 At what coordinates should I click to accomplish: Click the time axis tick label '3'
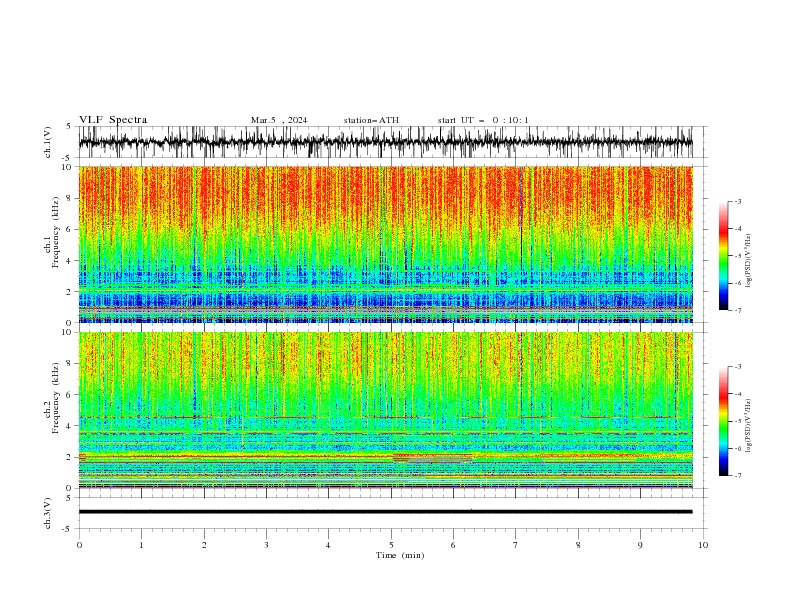pyautogui.click(x=266, y=545)
